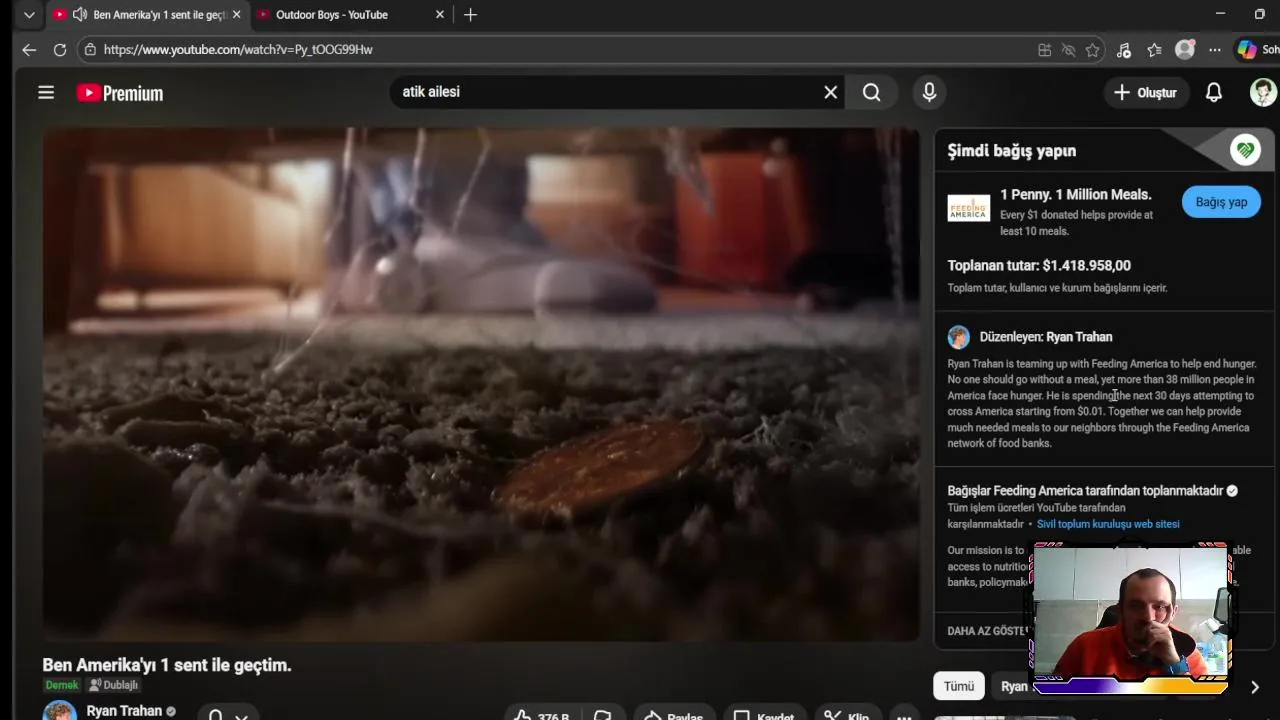This screenshot has width=1280, height=720.
Task: Click the Şimdi bağış yapın heading
Action: tap(1012, 151)
